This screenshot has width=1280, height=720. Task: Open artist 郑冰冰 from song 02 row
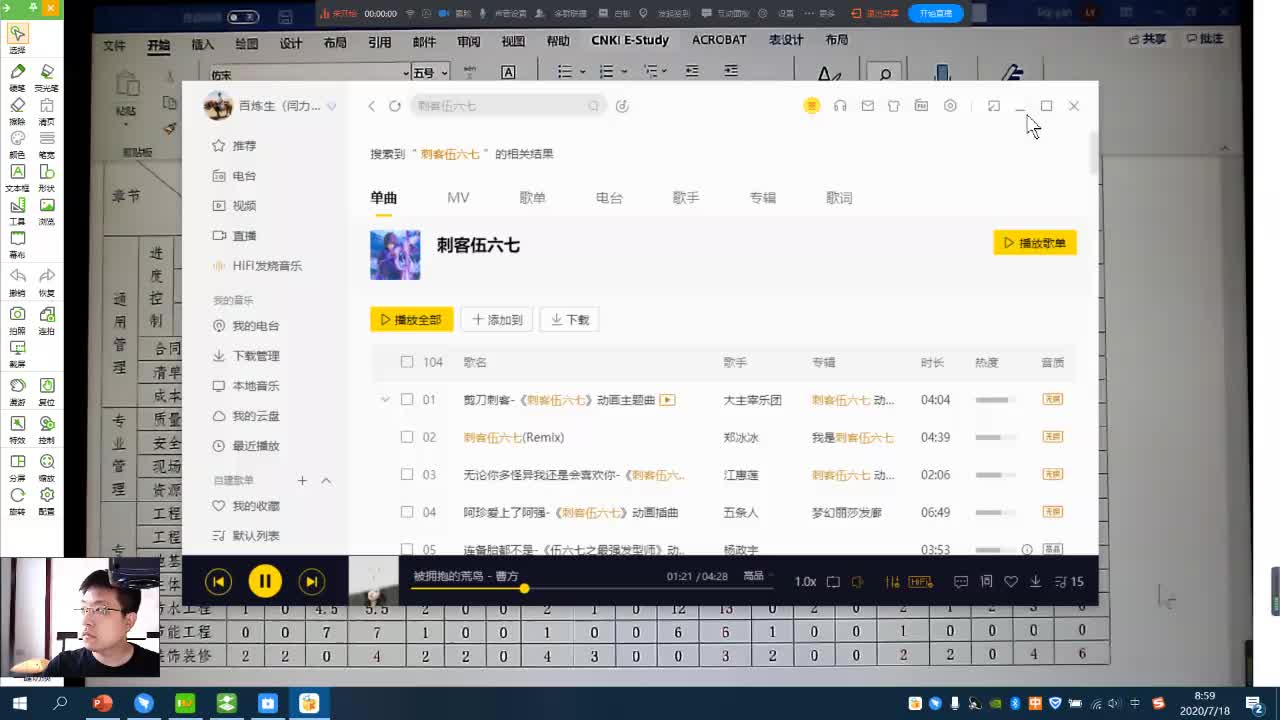[741, 437]
